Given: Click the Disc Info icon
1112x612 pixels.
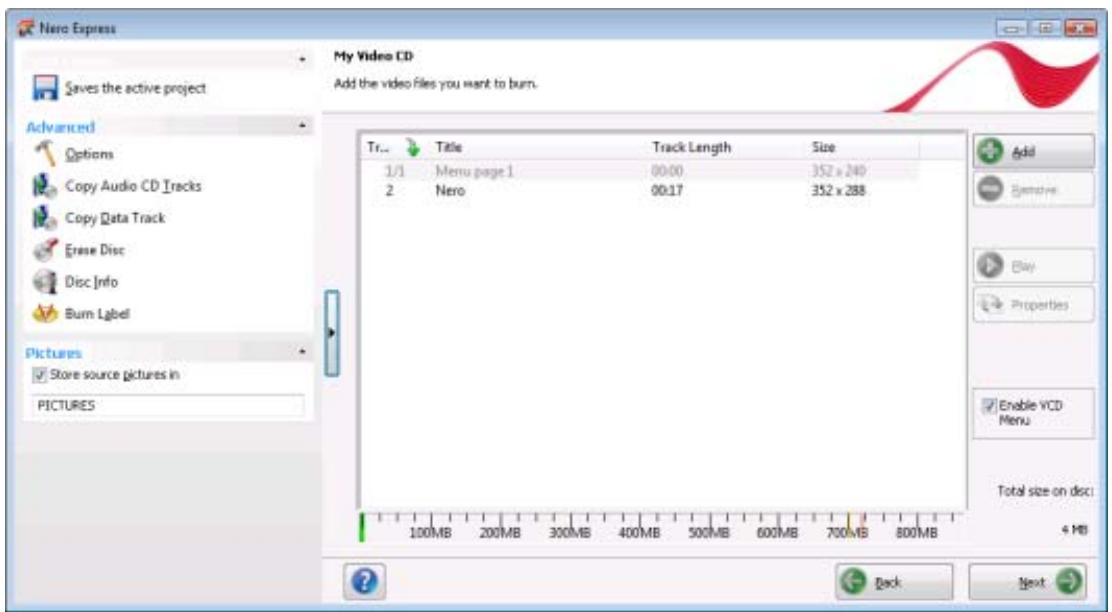Looking at the screenshot, I should (45, 282).
